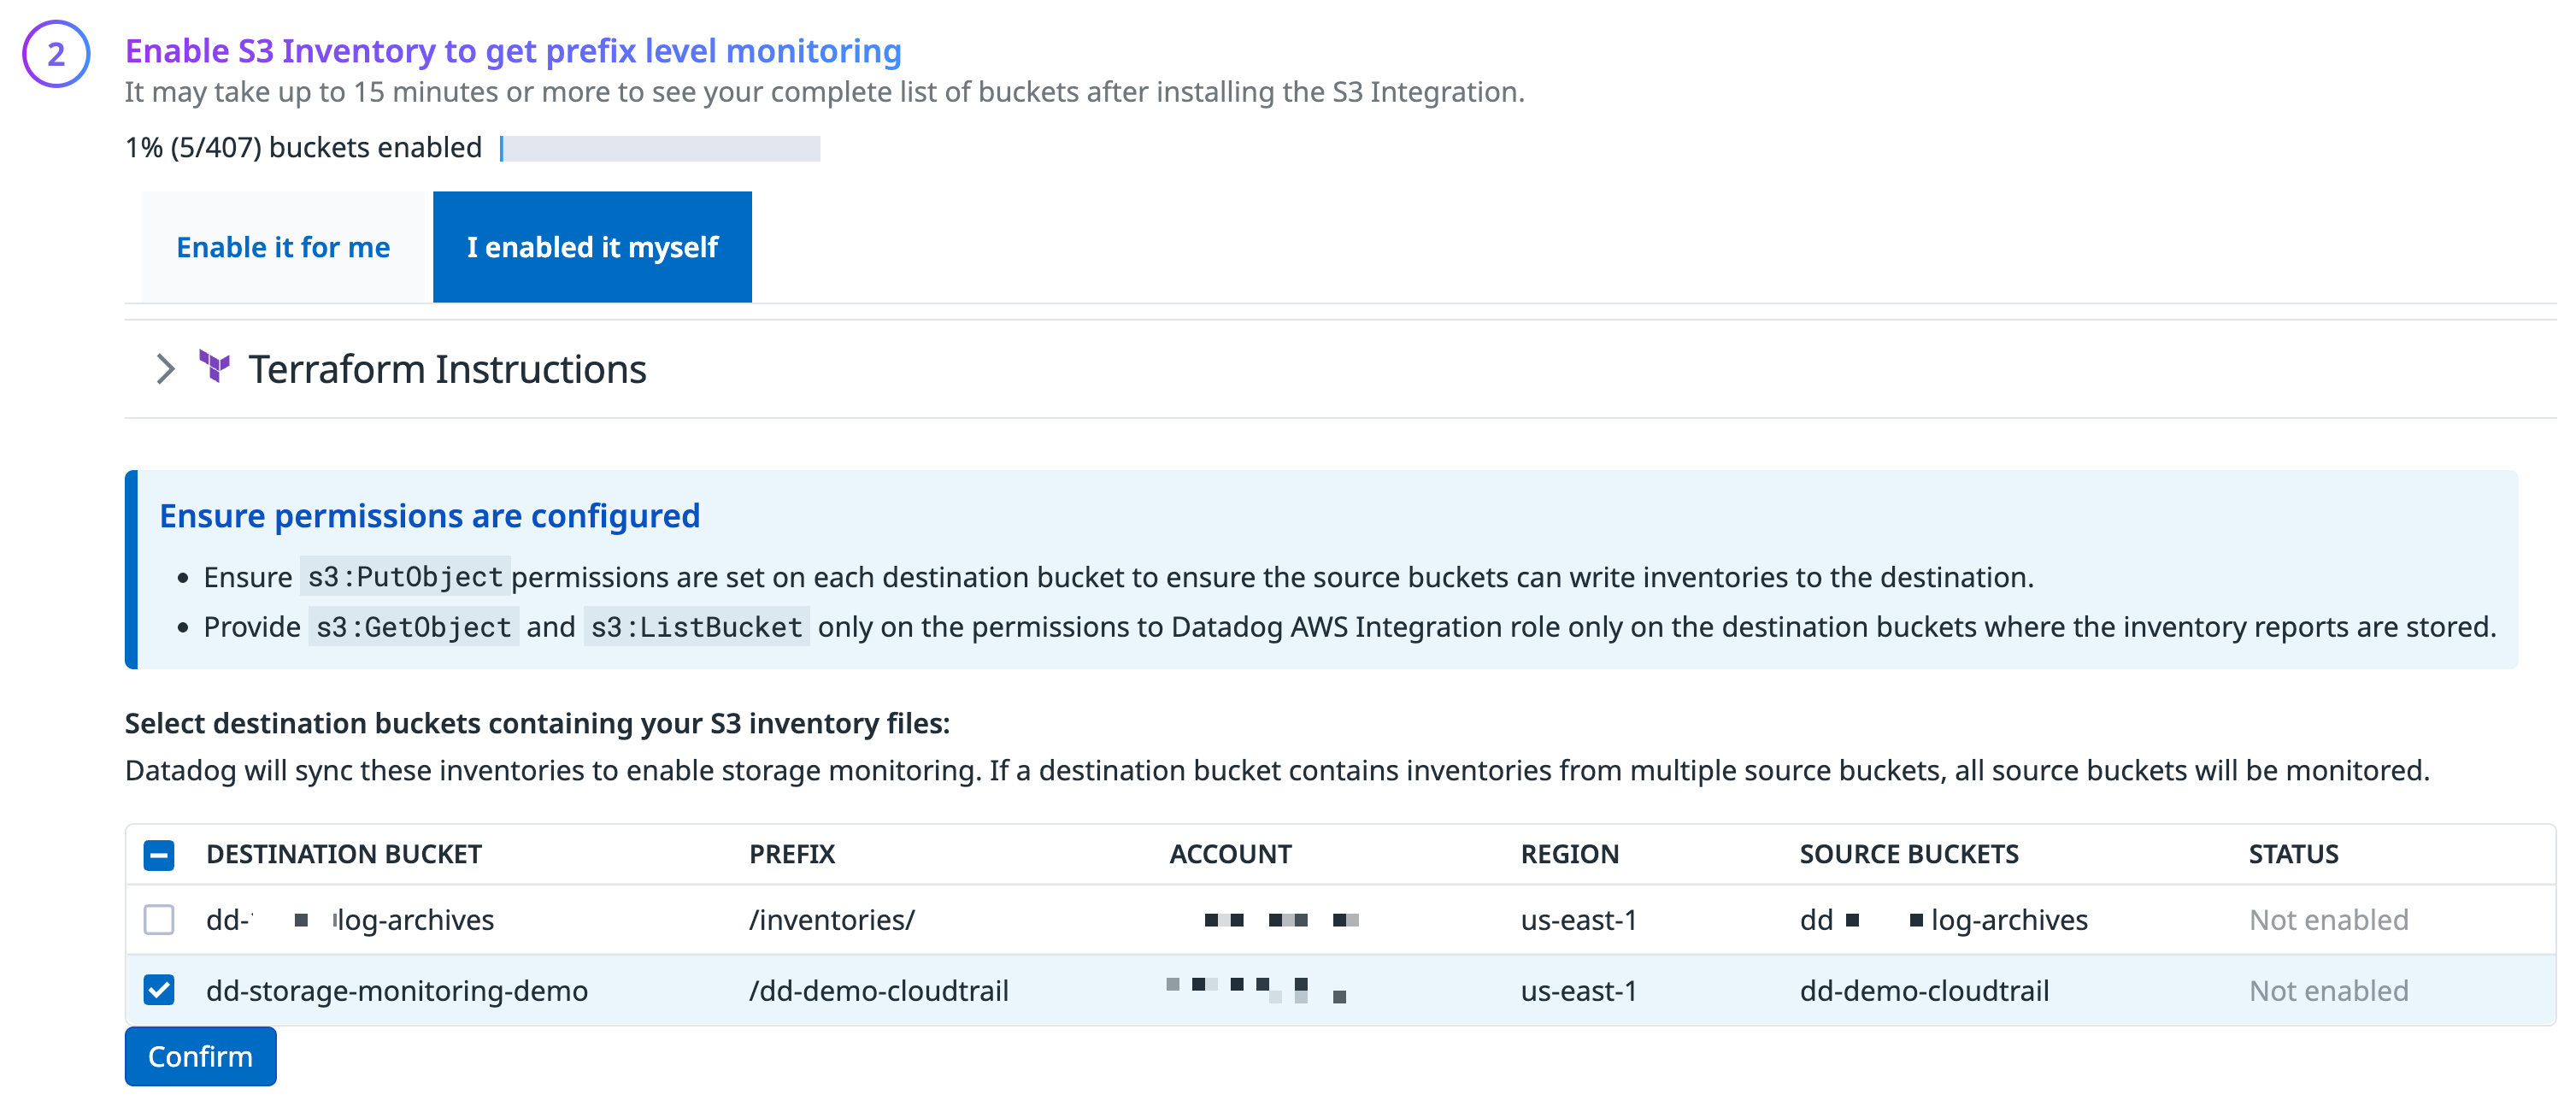Viewport: 2576px width, 1106px height.
Task: Uncheck the dd-storage-monitoring-demo checkbox
Action: point(159,991)
